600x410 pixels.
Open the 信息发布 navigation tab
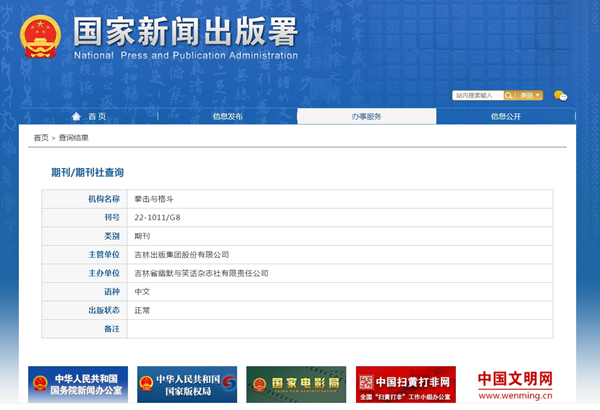tap(228, 116)
